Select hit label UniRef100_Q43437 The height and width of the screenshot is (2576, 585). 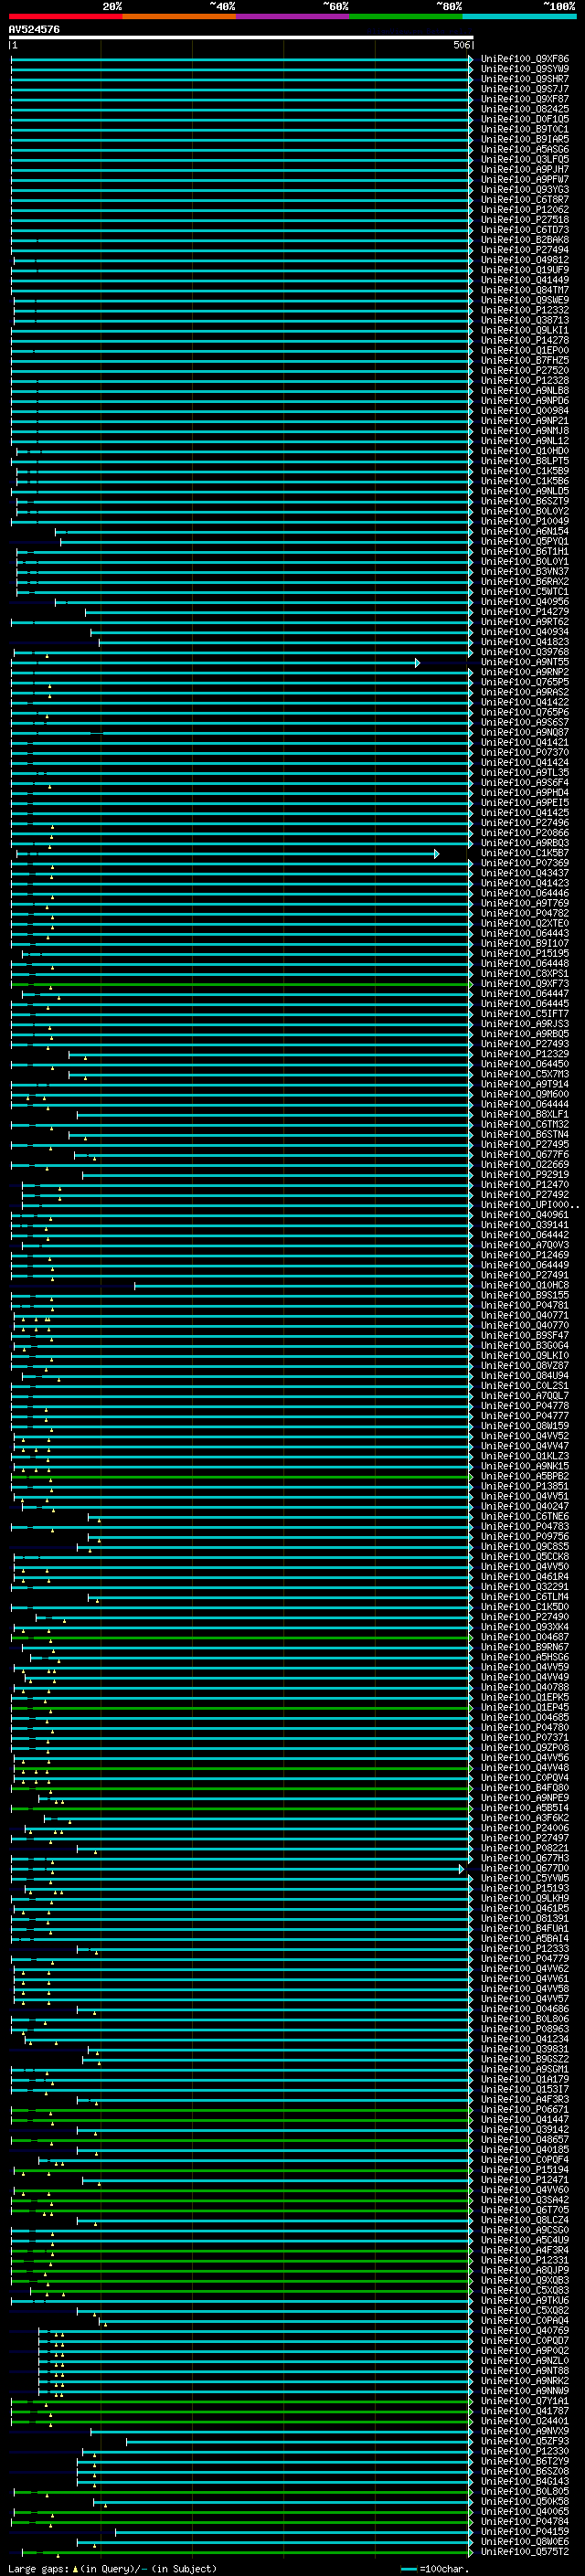pos(525,873)
